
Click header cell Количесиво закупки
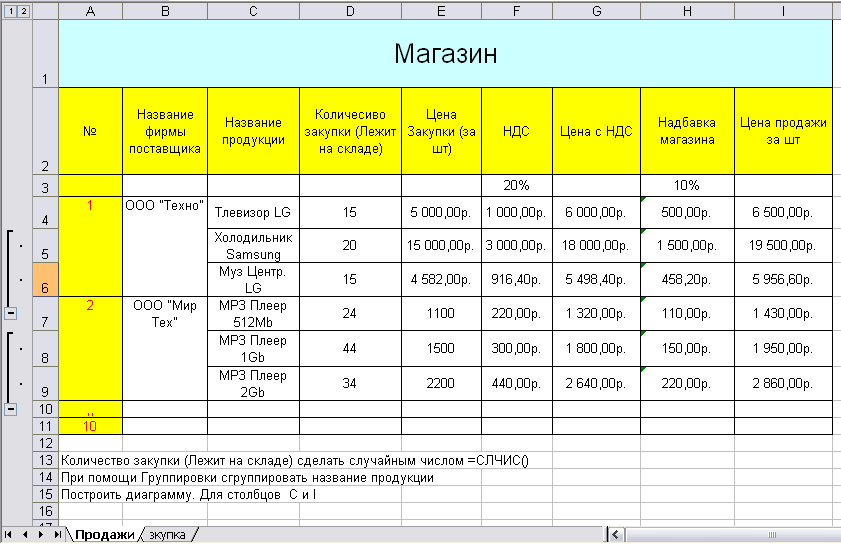350,131
